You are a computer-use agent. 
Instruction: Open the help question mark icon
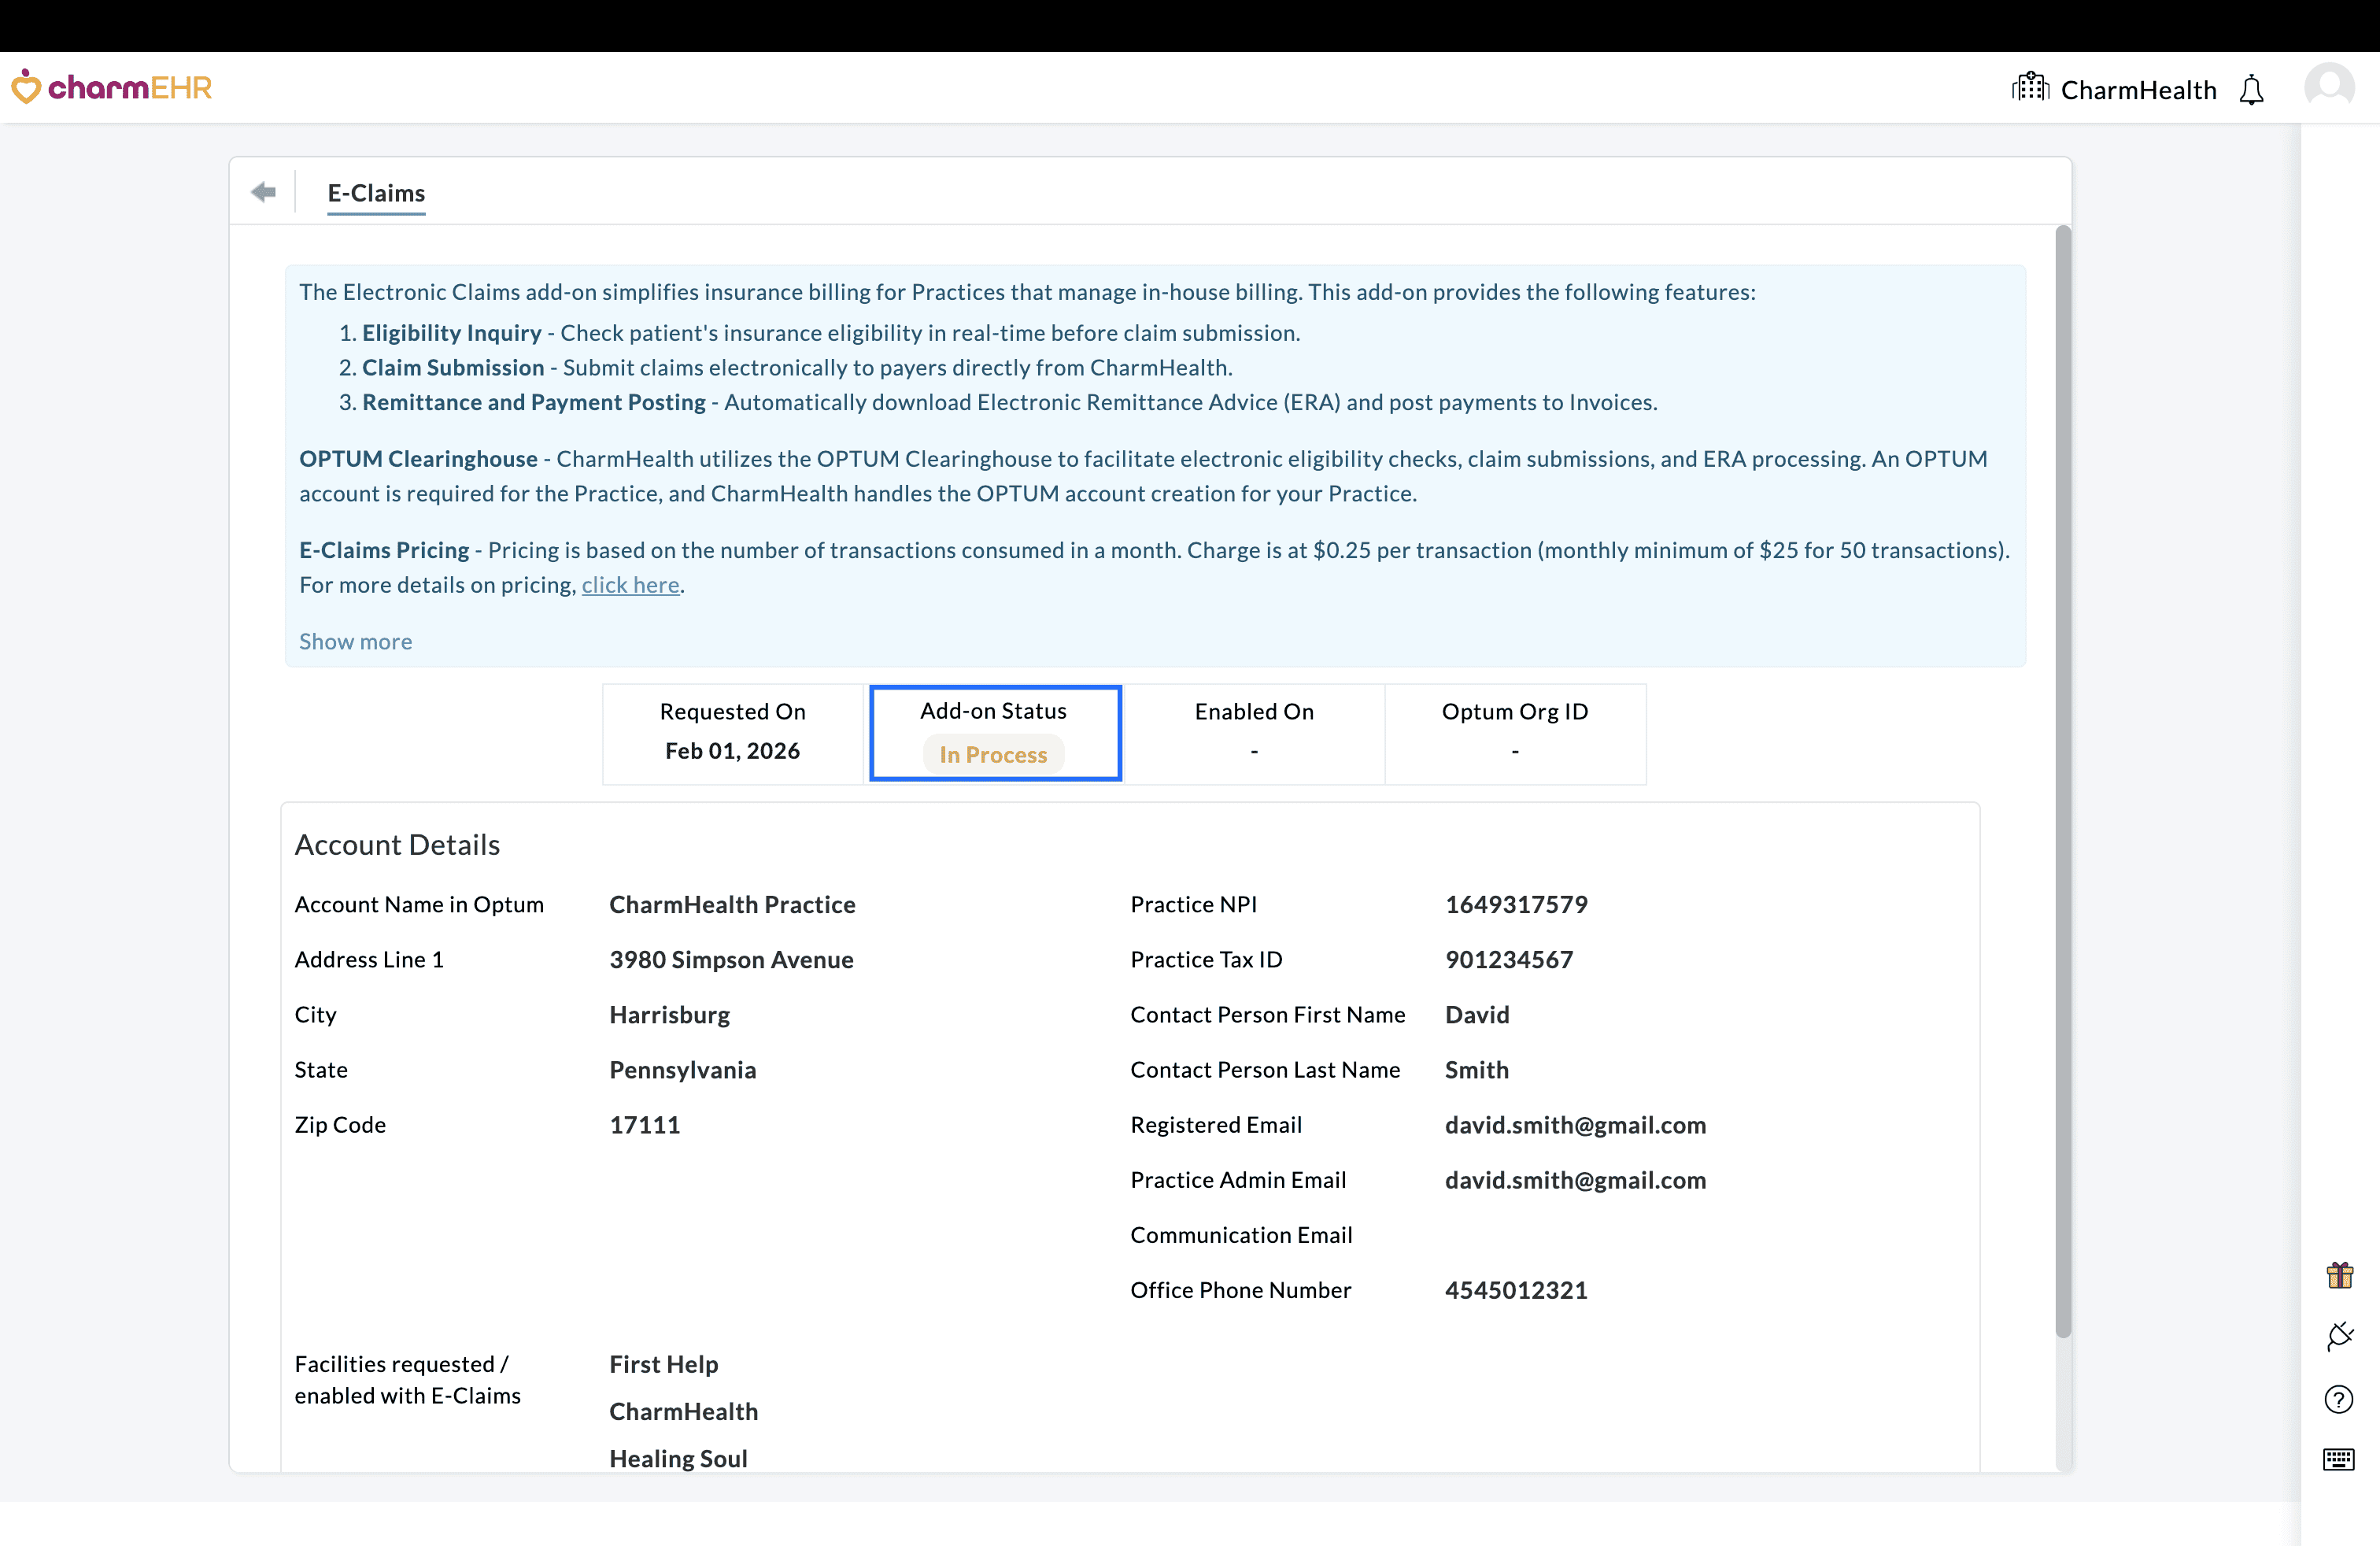click(2339, 1399)
